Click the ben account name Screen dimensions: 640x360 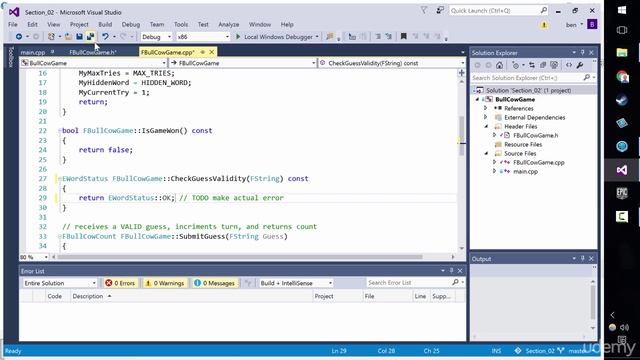pyautogui.click(x=571, y=25)
